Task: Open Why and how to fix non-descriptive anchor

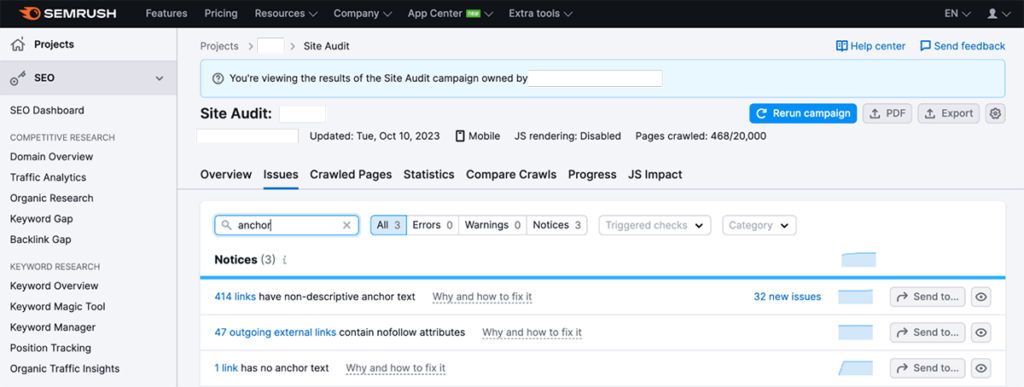Action: [x=482, y=297]
